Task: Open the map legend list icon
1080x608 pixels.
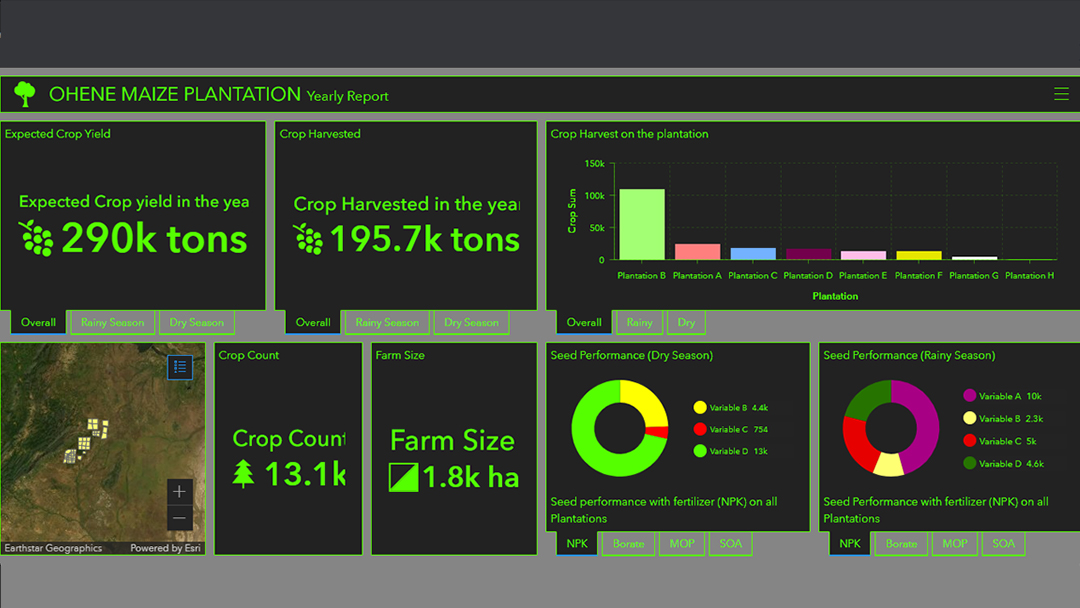Action: (x=180, y=367)
